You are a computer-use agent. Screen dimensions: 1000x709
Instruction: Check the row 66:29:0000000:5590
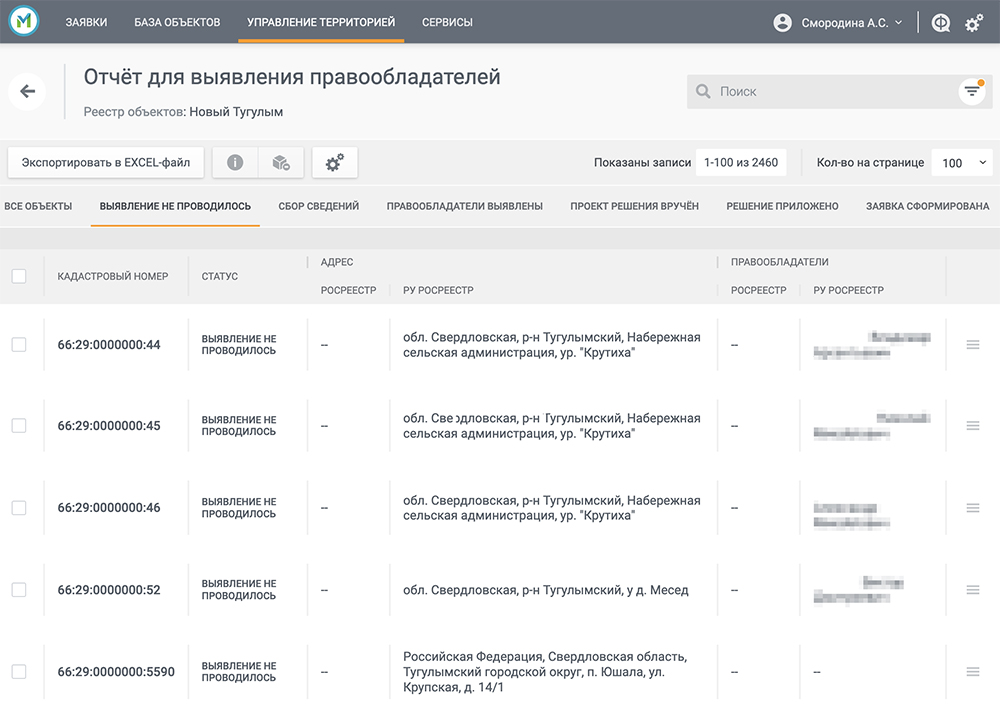pos(19,671)
